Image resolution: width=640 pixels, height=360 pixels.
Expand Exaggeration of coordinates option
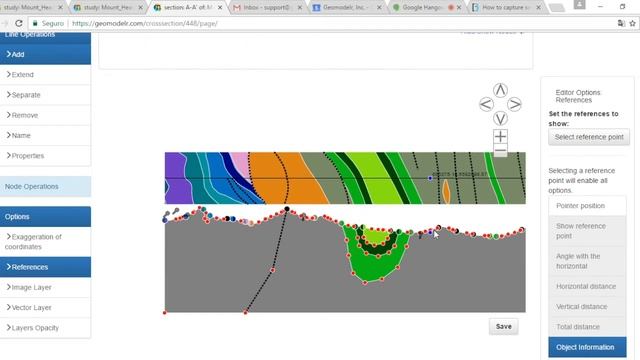[45, 242]
